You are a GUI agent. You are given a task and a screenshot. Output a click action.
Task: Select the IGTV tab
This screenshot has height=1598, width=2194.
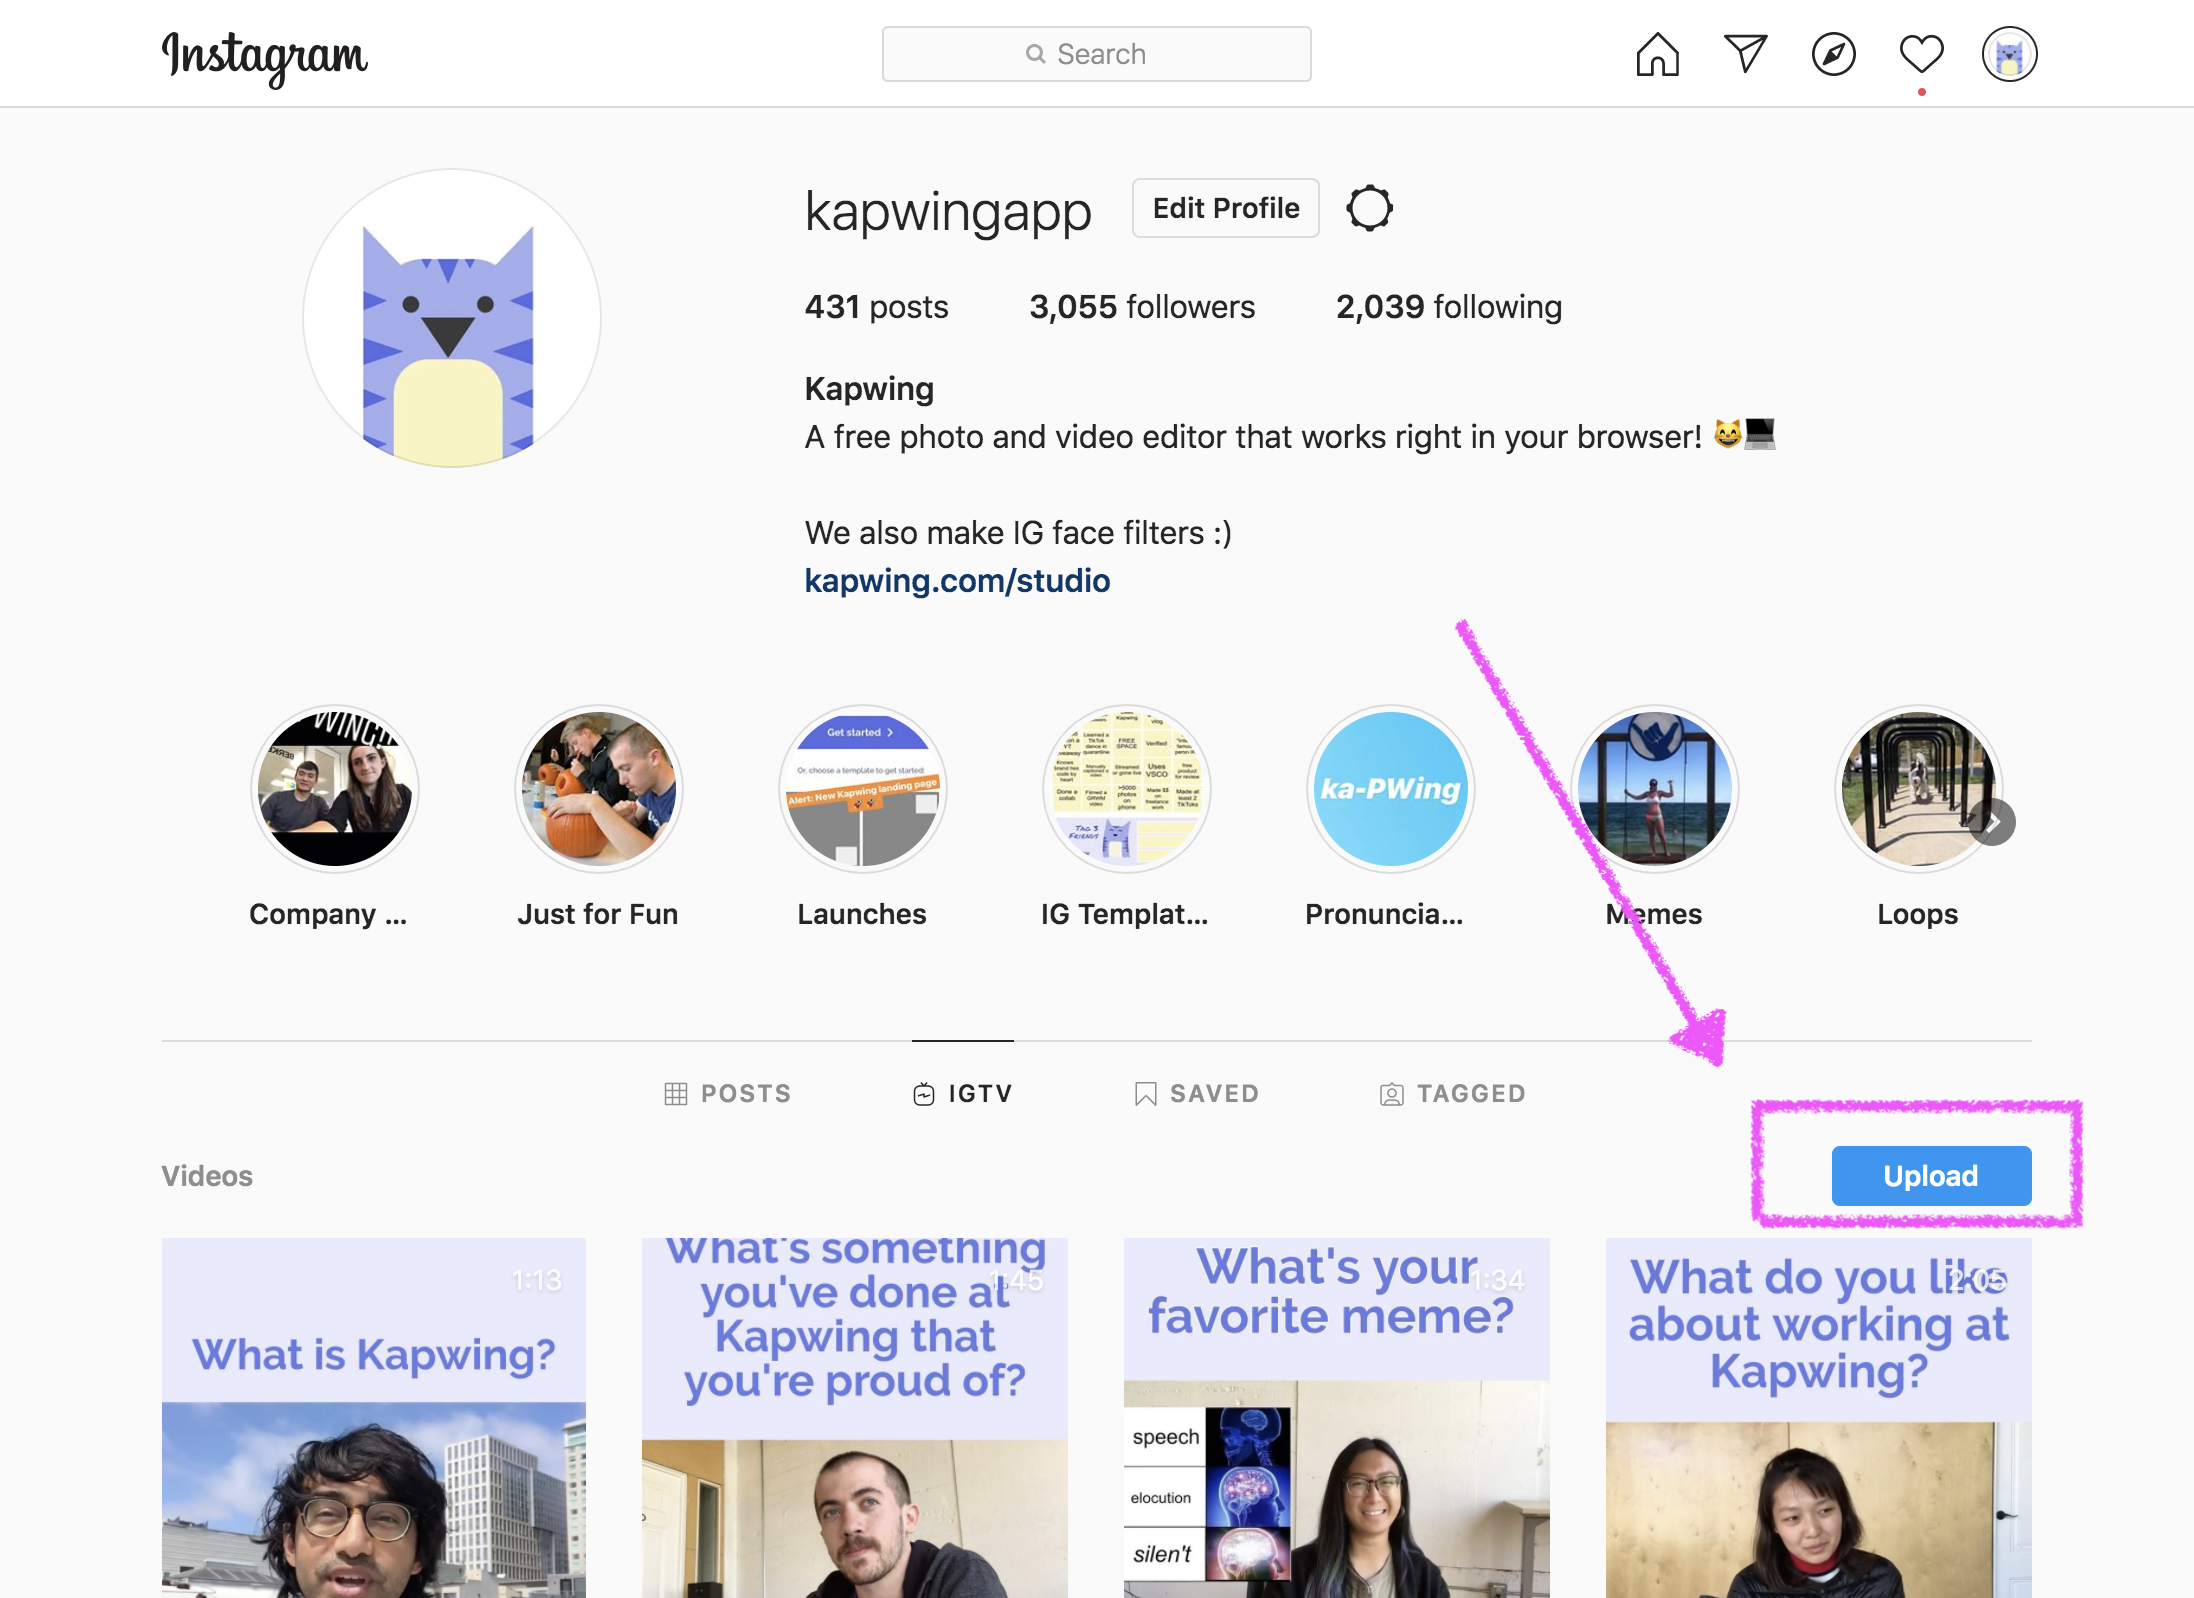point(963,1093)
